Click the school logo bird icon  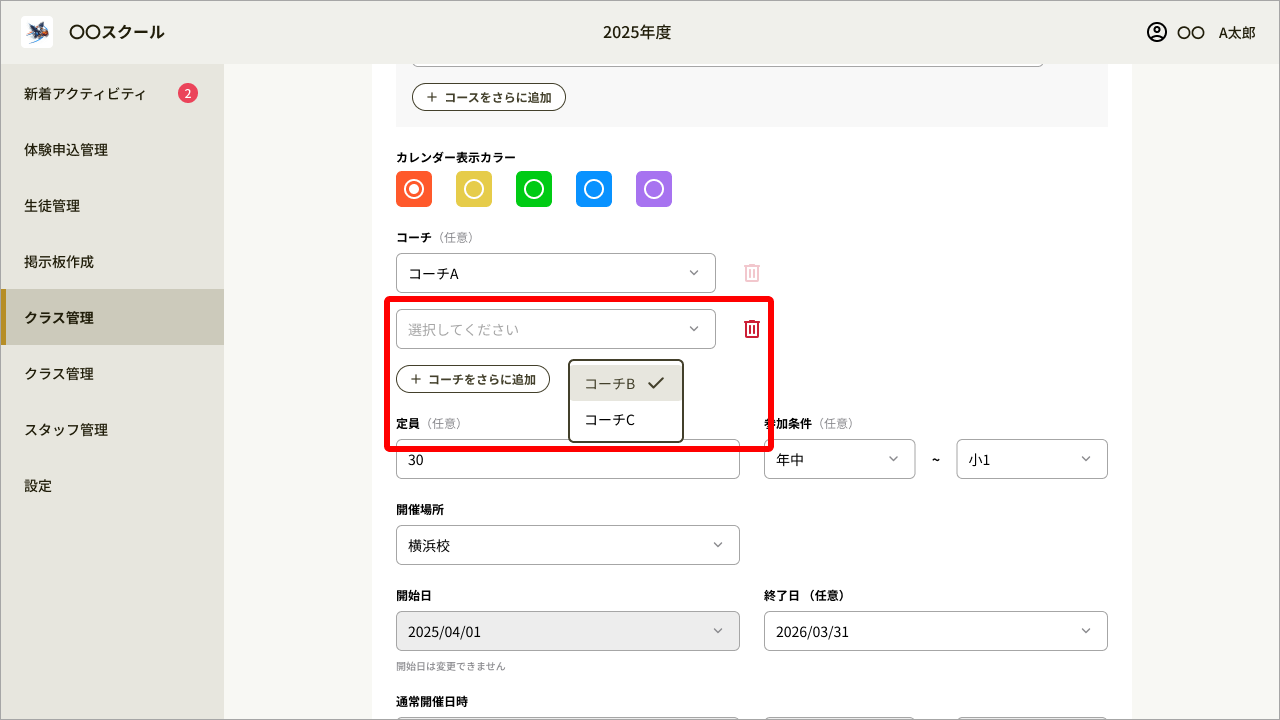coord(37,32)
